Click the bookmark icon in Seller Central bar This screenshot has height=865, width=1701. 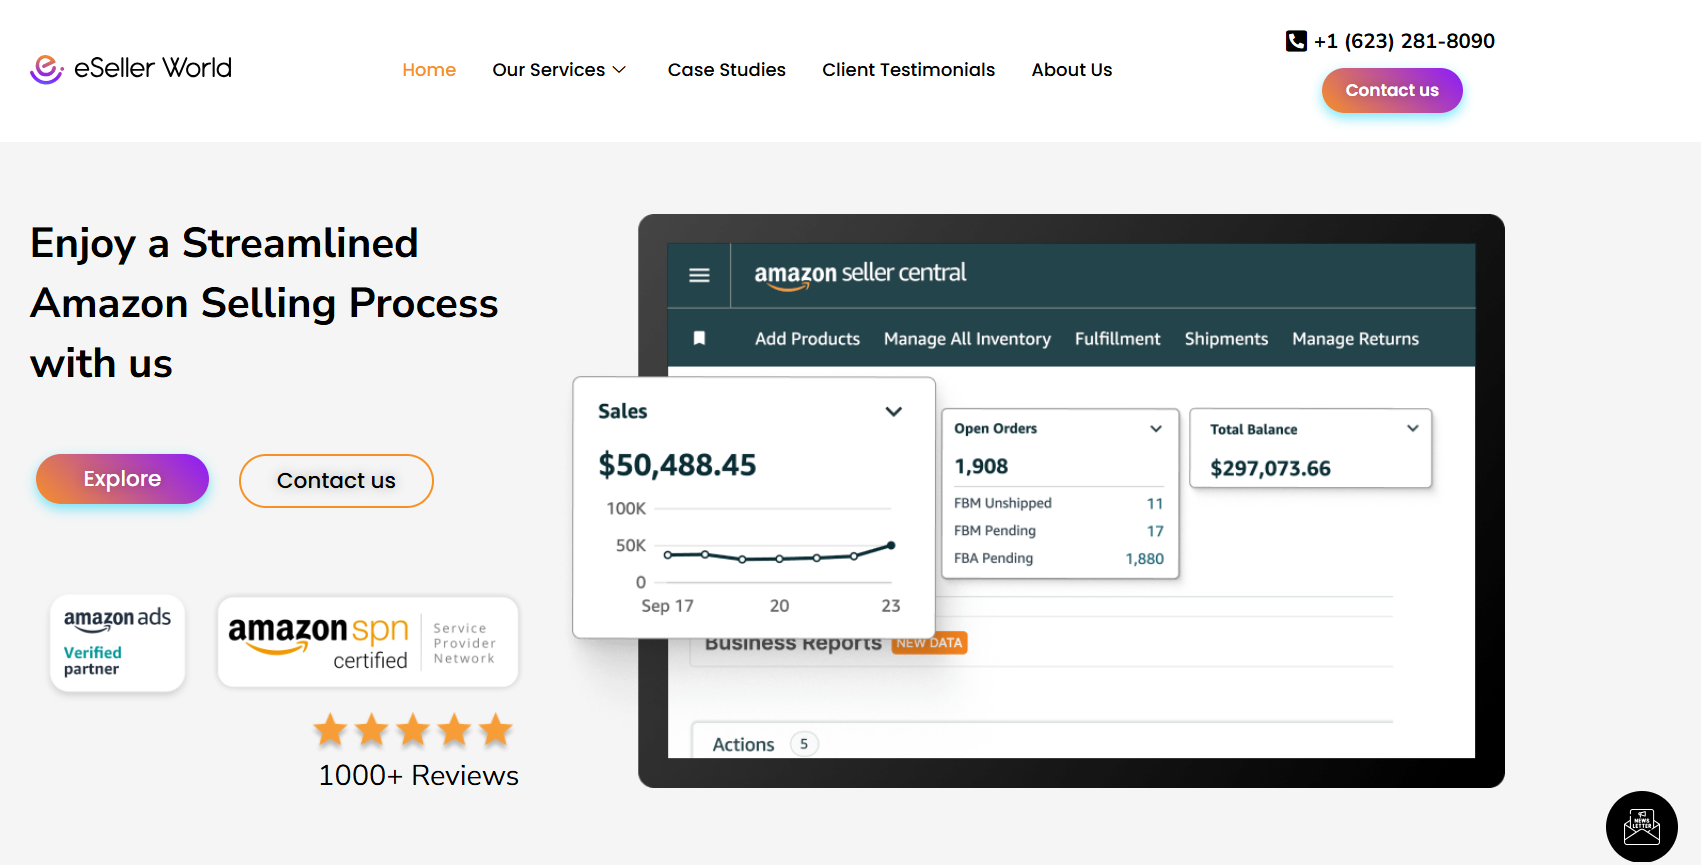coord(700,338)
